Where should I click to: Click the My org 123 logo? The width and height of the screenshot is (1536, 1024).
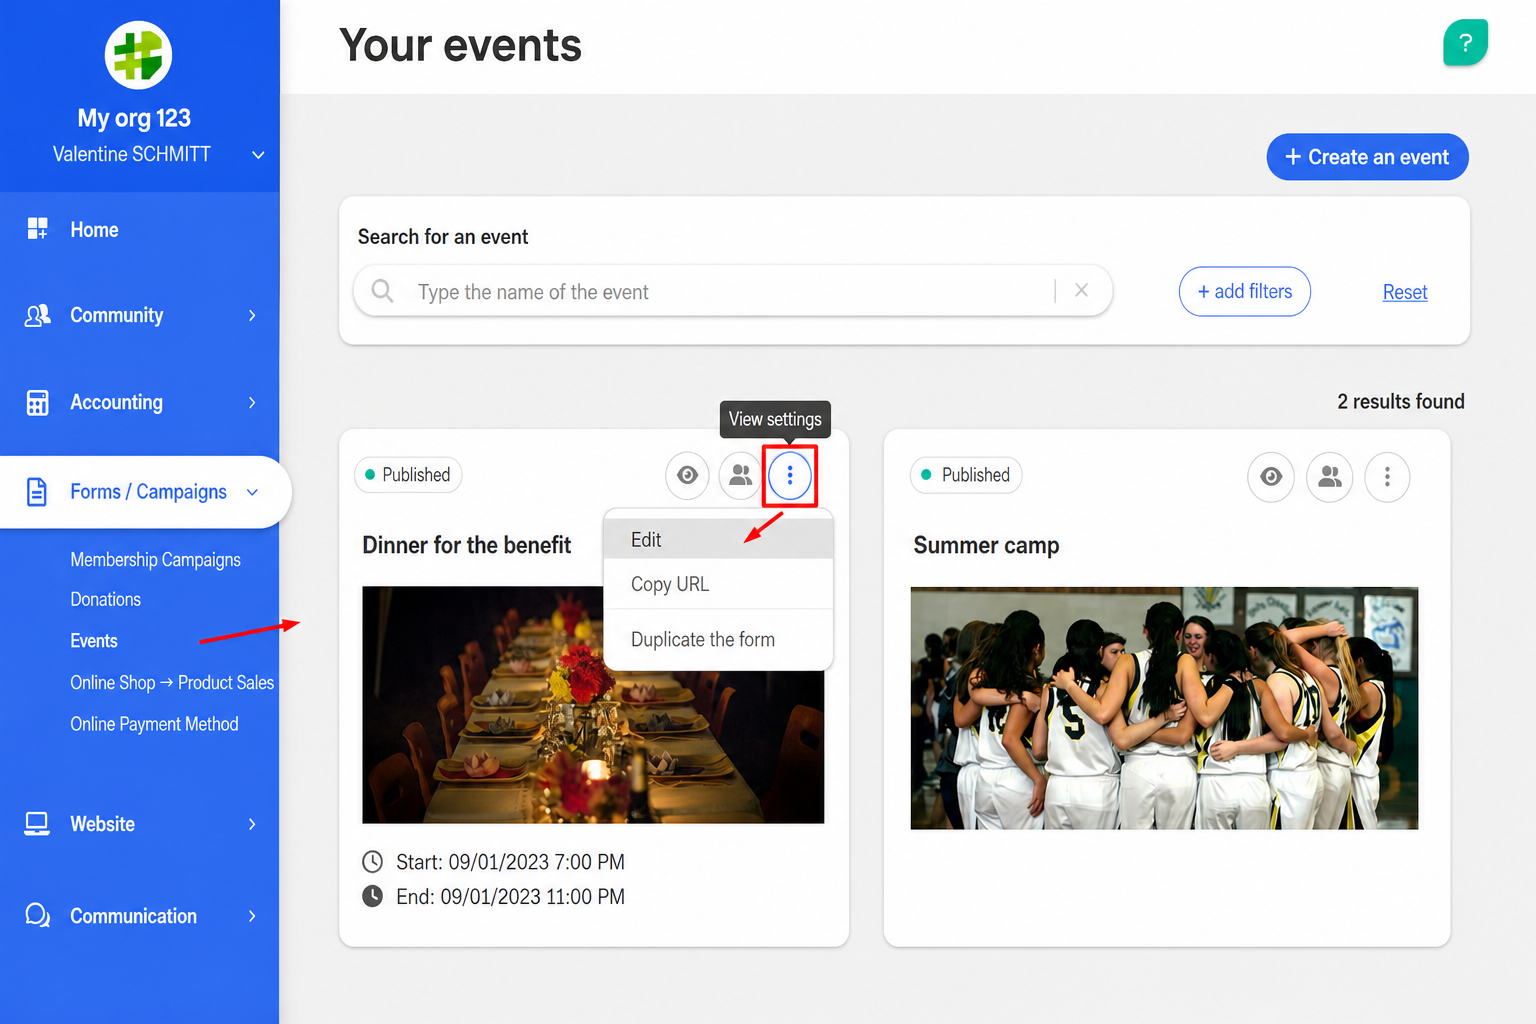[x=139, y=55]
